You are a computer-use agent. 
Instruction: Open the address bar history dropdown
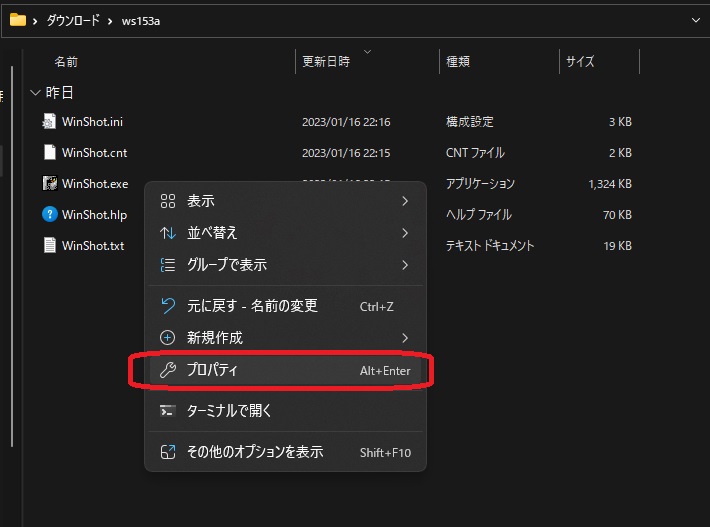coord(696,20)
